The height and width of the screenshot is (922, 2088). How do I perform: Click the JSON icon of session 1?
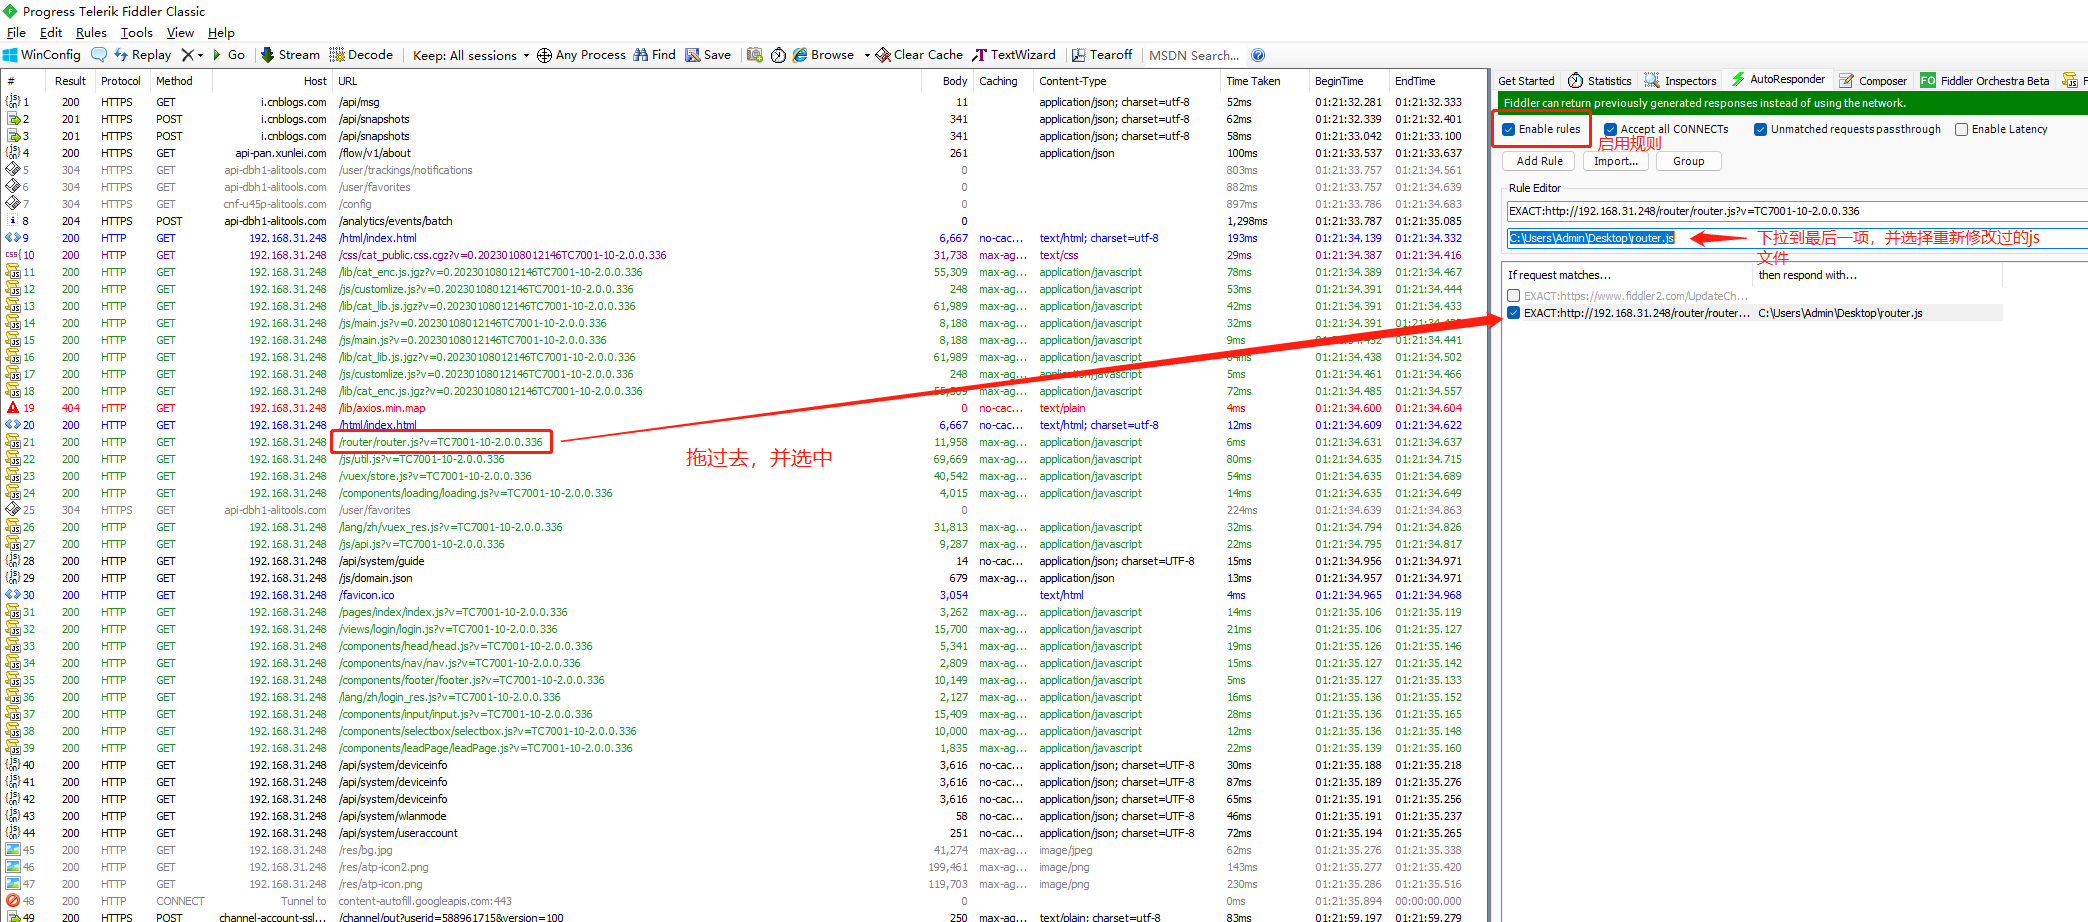point(13,102)
